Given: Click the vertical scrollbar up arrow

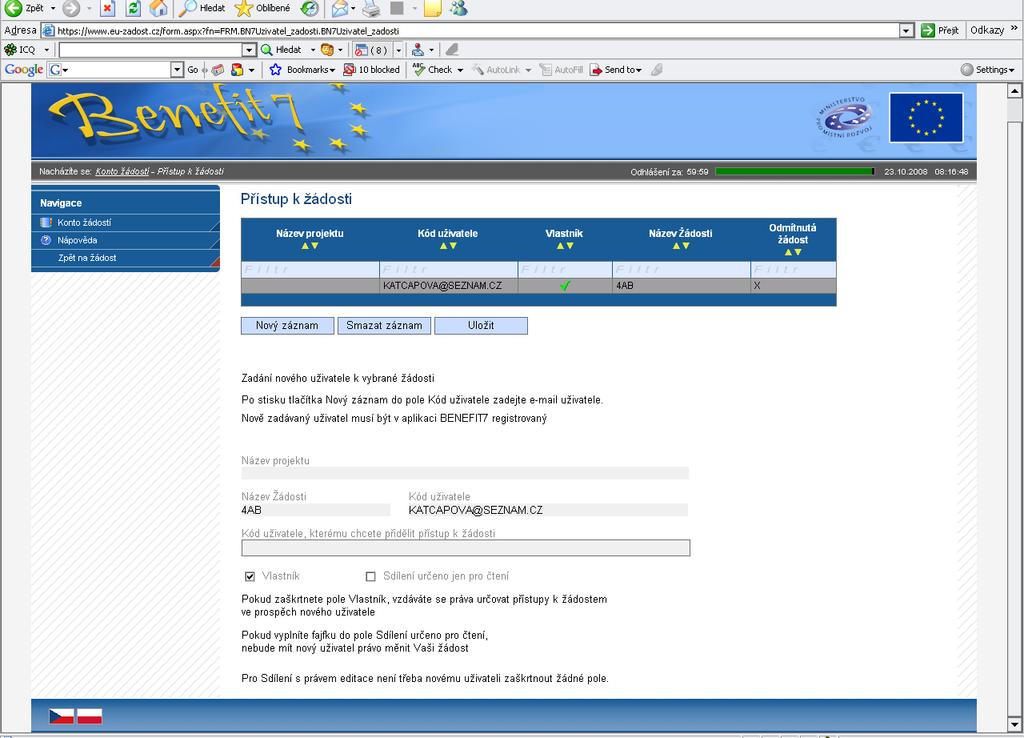Looking at the screenshot, I should tap(1014, 91).
